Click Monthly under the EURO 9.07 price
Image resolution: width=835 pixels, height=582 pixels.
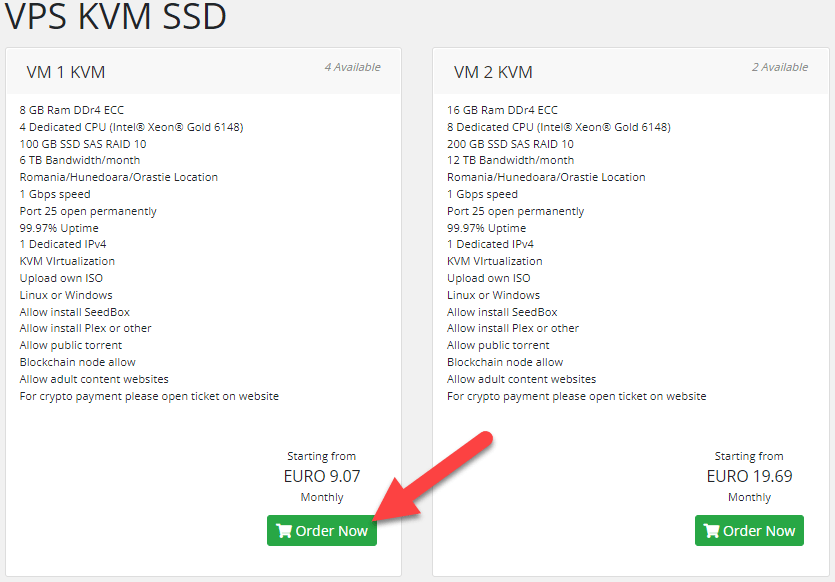pyautogui.click(x=321, y=497)
